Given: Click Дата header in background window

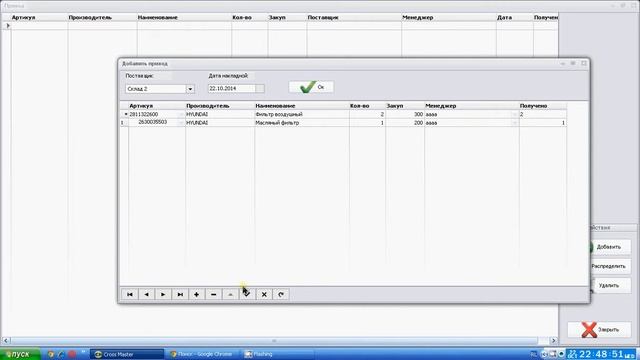Looking at the screenshot, I should click(514, 18).
